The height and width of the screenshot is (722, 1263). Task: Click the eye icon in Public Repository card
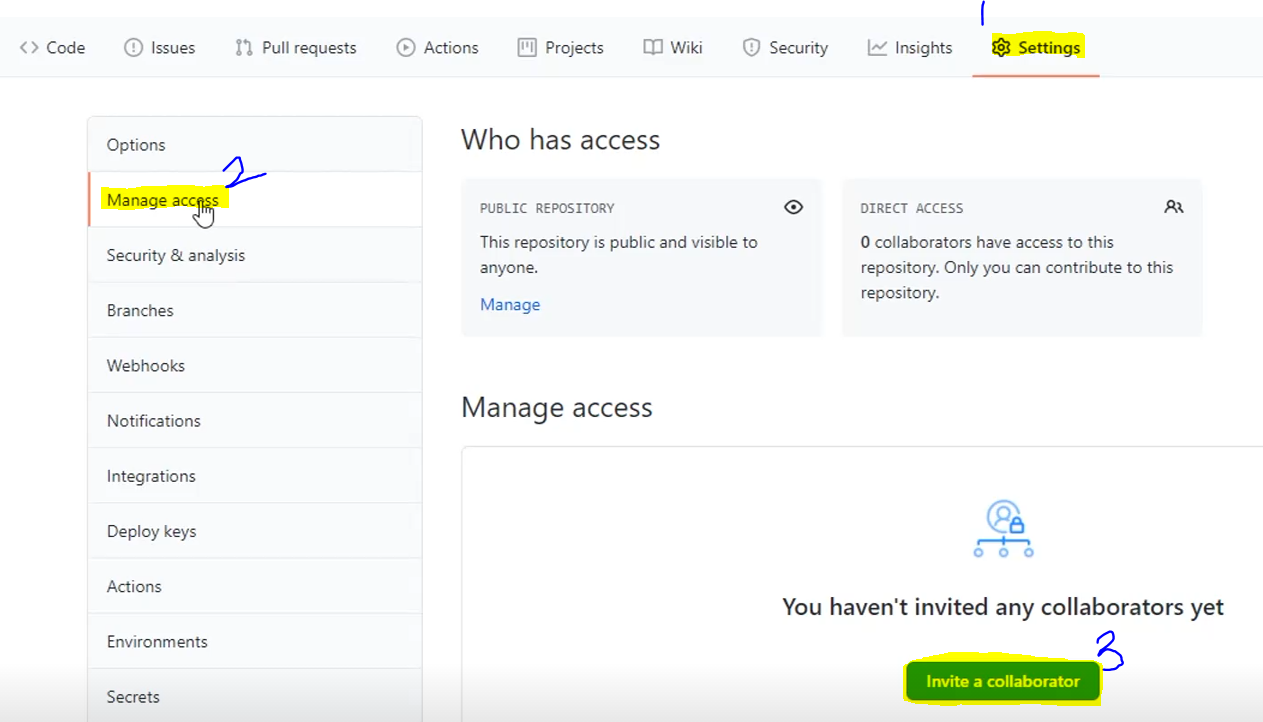tap(793, 207)
